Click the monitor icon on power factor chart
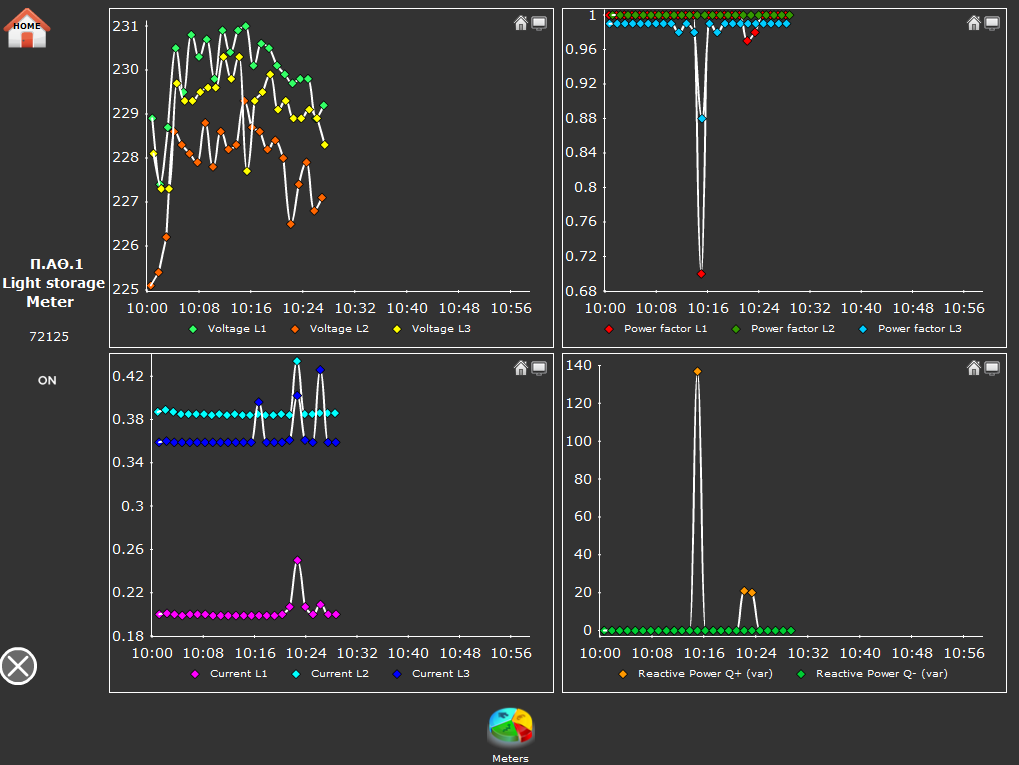Viewport: 1019px width, 765px height. tap(992, 23)
